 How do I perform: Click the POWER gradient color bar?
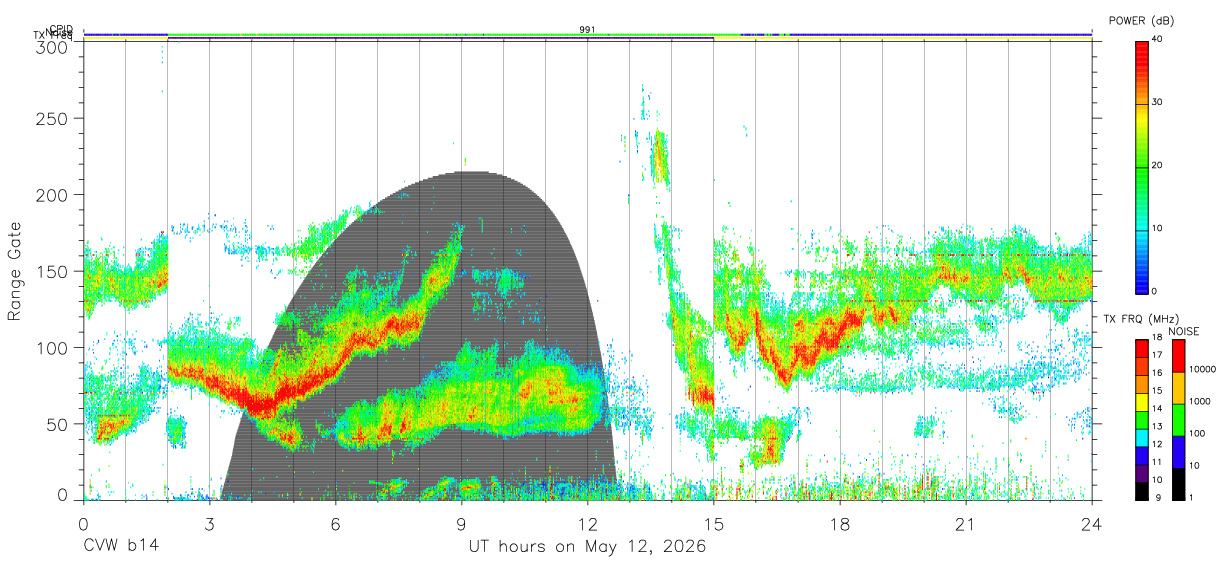pyautogui.click(x=1141, y=166)
